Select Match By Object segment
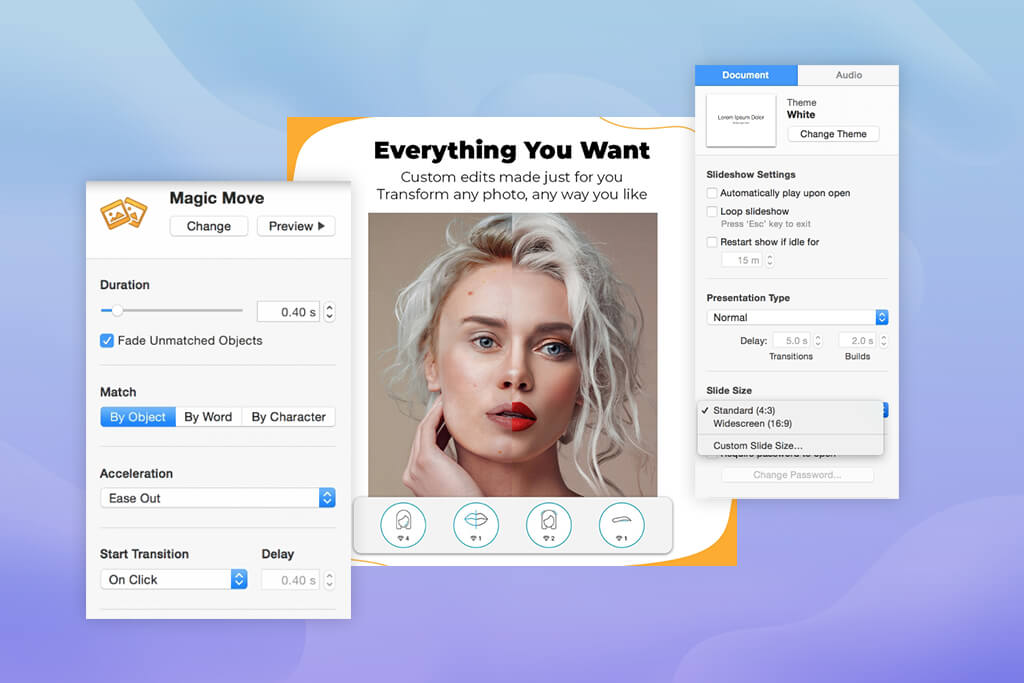 [138, 417]
